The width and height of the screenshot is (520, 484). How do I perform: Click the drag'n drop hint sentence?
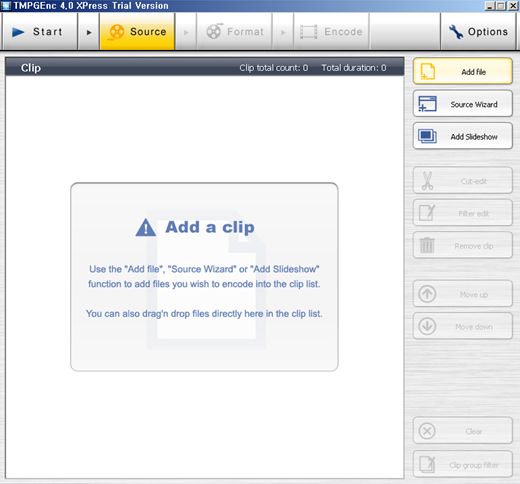204,314
